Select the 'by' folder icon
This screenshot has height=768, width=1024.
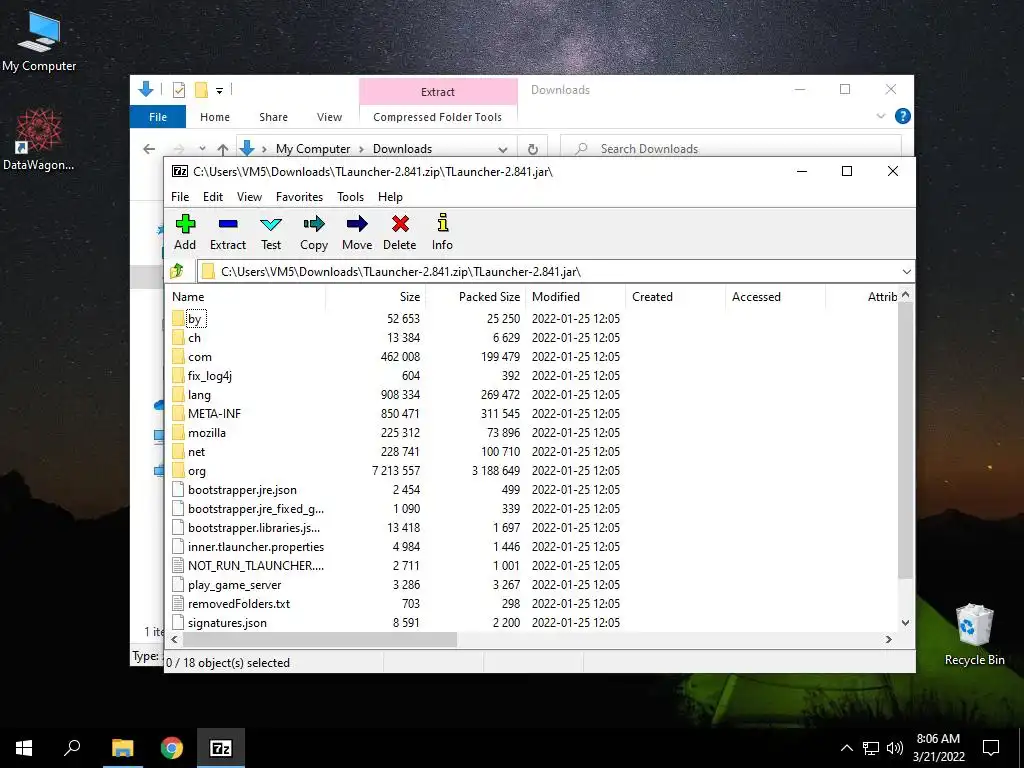(x=178, y=319)
